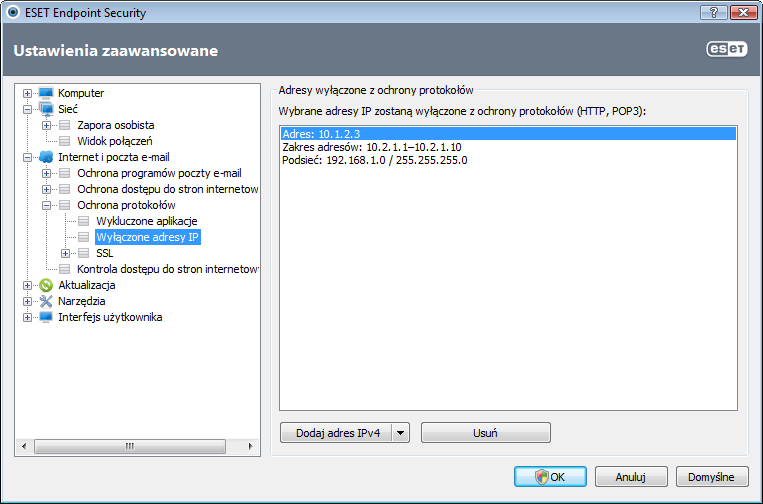Viewport: 763px width, 504px height.
Task: Click the Sieć network icon
Action: [46, 109]
